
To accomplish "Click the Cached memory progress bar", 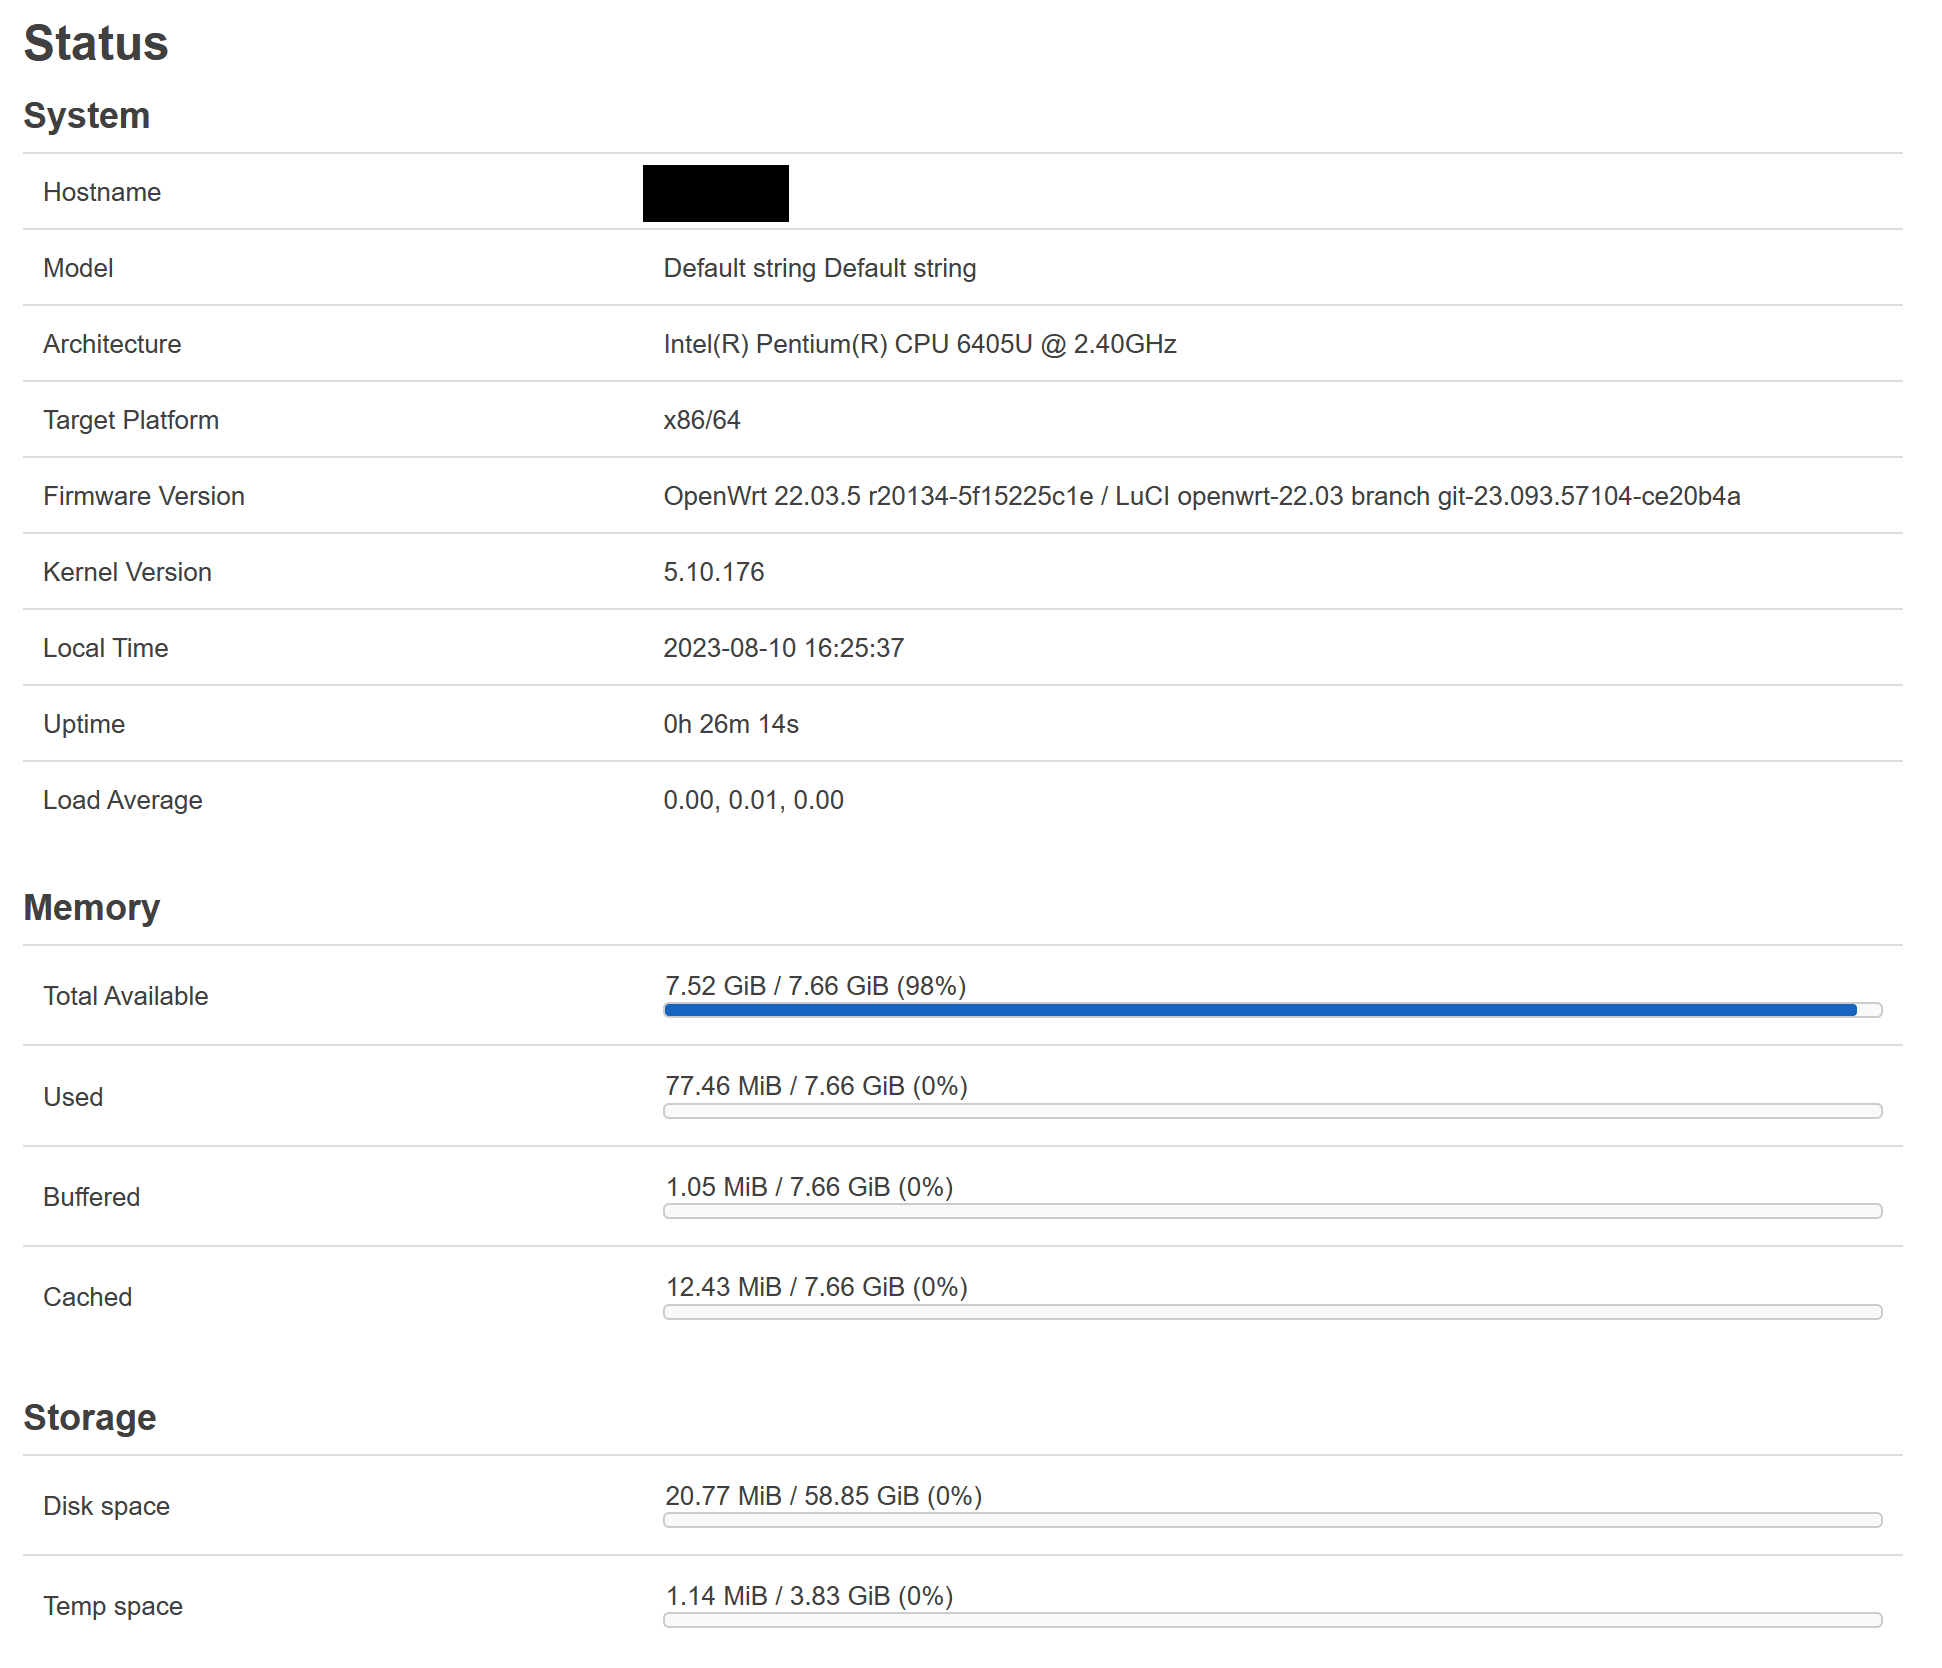I will click(x=1270, y=1311).
